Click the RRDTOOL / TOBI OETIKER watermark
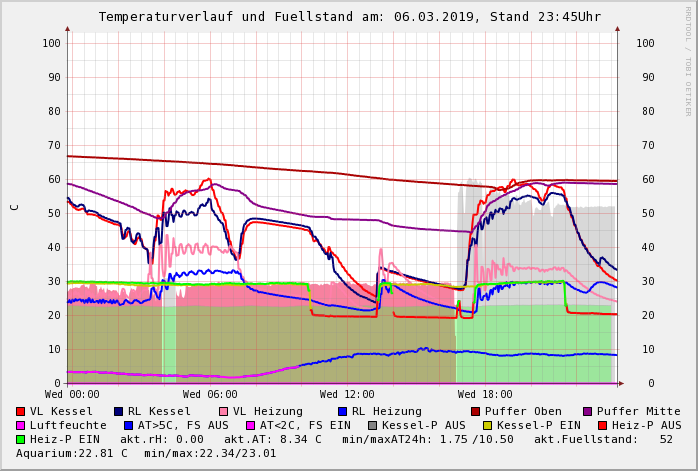 coord(688,60)
